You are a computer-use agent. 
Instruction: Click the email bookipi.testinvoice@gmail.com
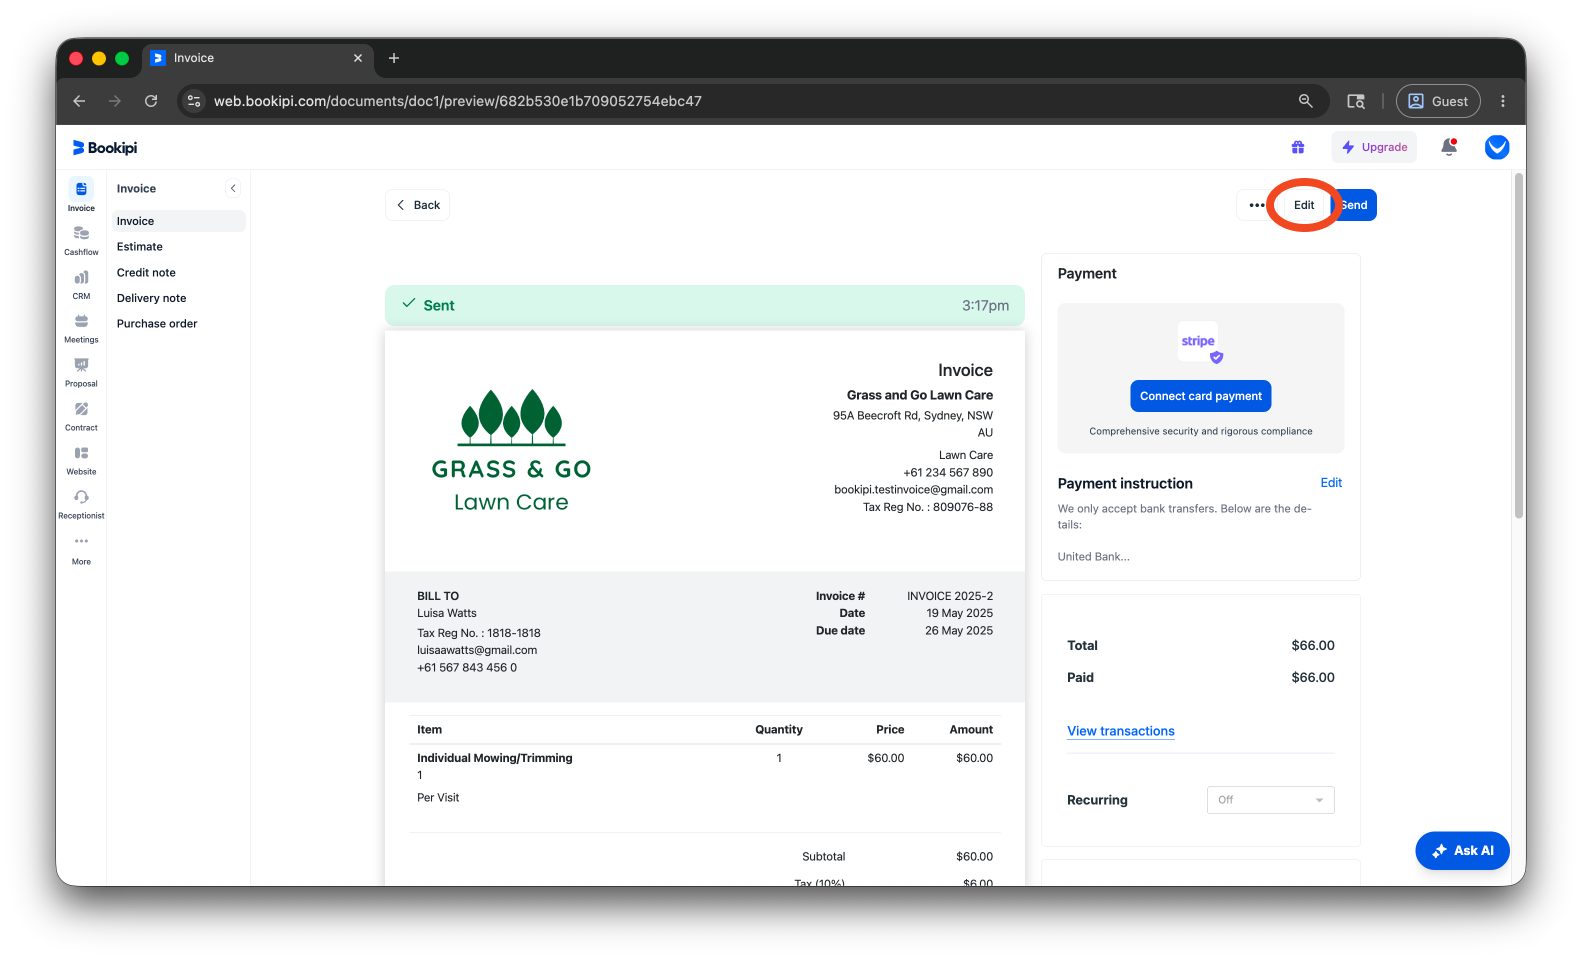pyautogui.click(x=913, y=490)
